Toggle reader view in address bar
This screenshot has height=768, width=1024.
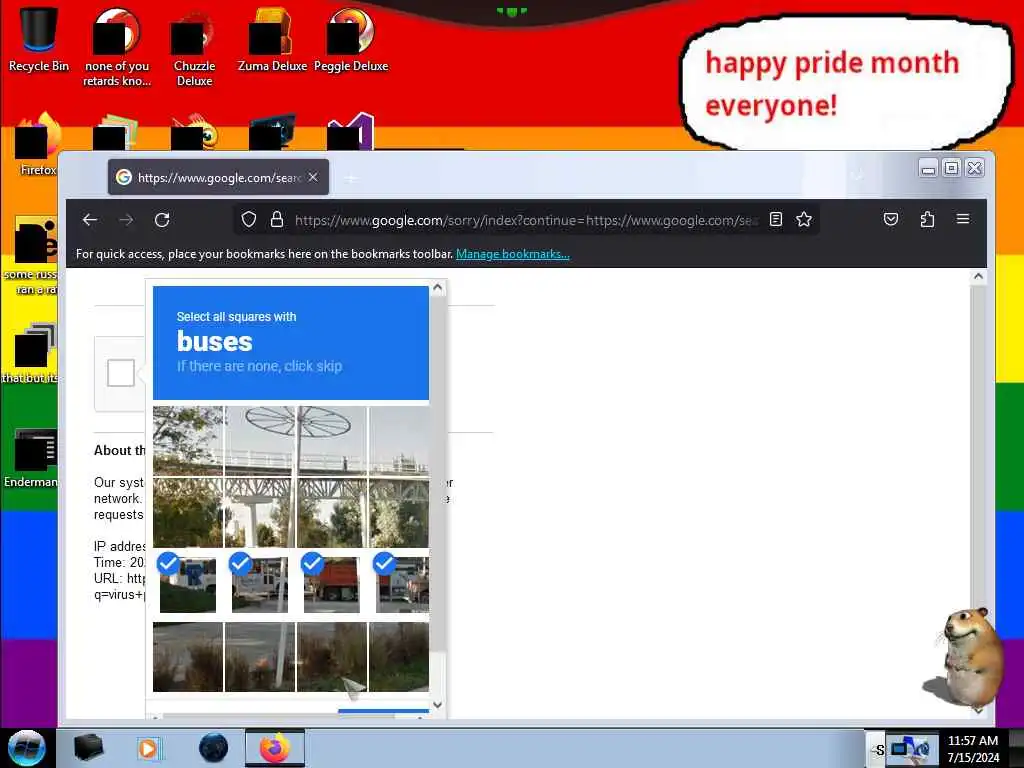(776, 219)
